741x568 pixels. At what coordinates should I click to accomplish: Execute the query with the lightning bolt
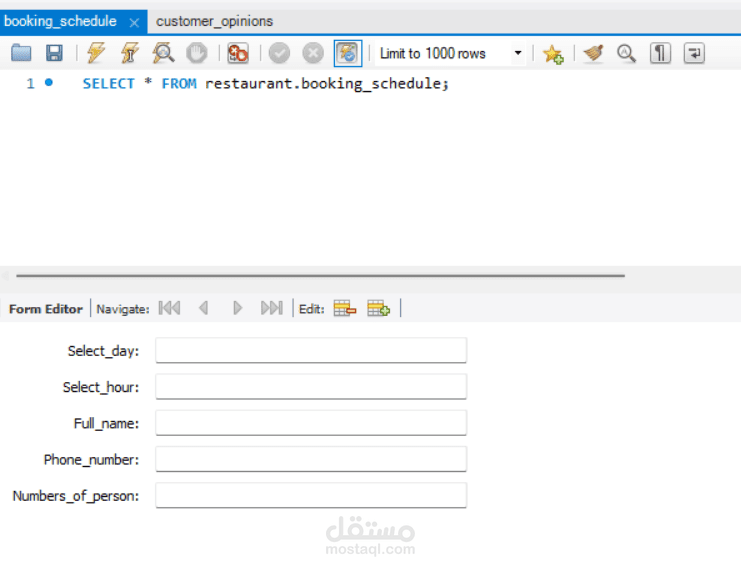tap(96, 53)
